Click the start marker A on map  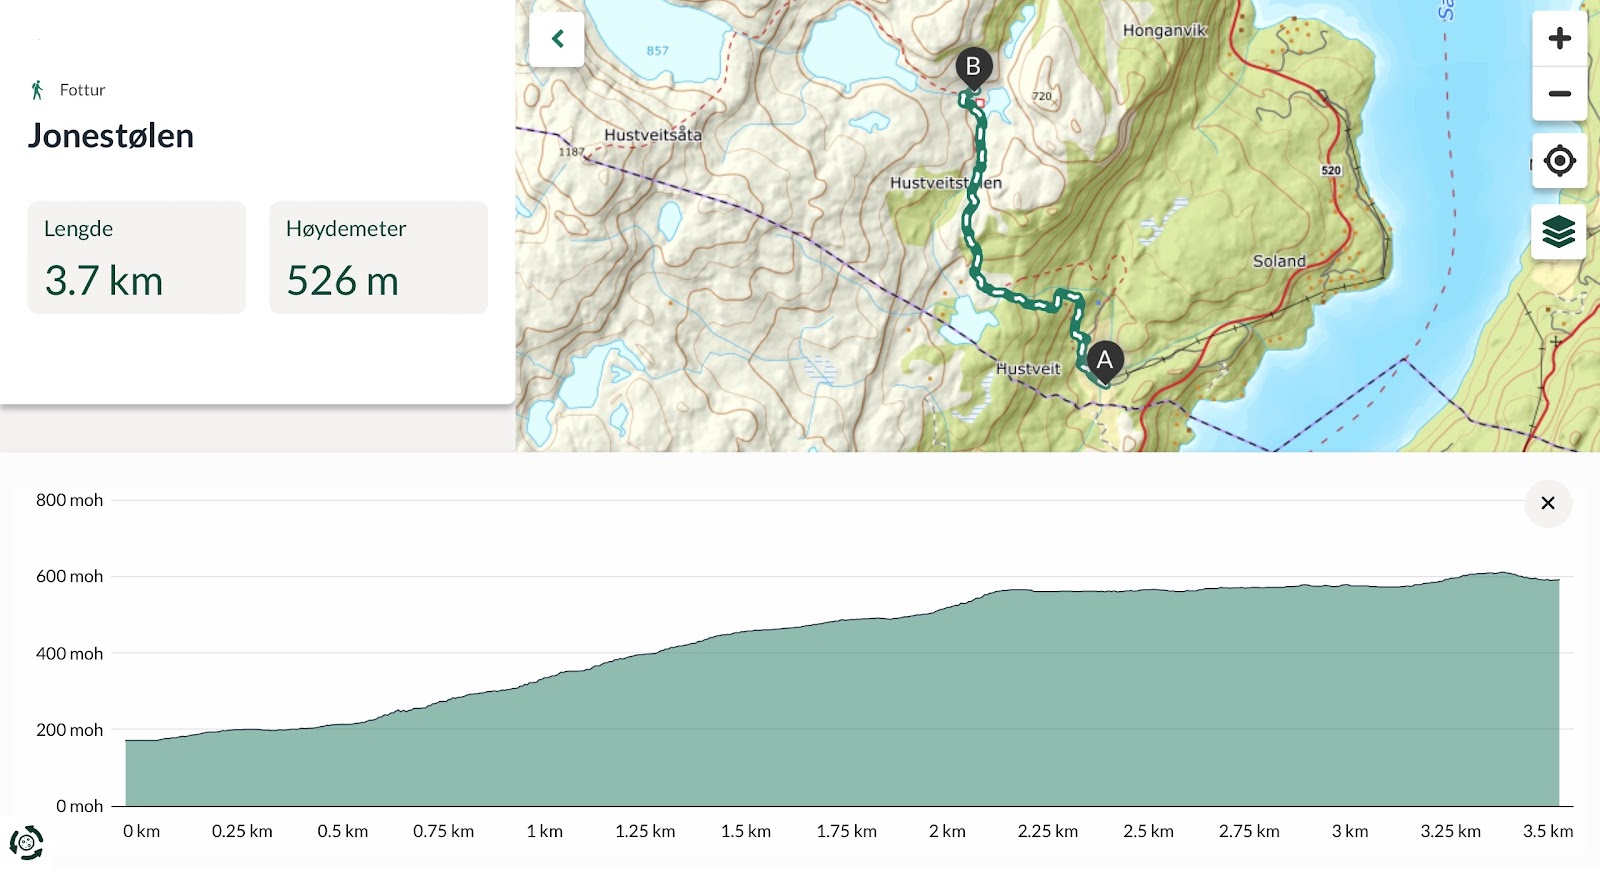click(x=1105, y=361)
